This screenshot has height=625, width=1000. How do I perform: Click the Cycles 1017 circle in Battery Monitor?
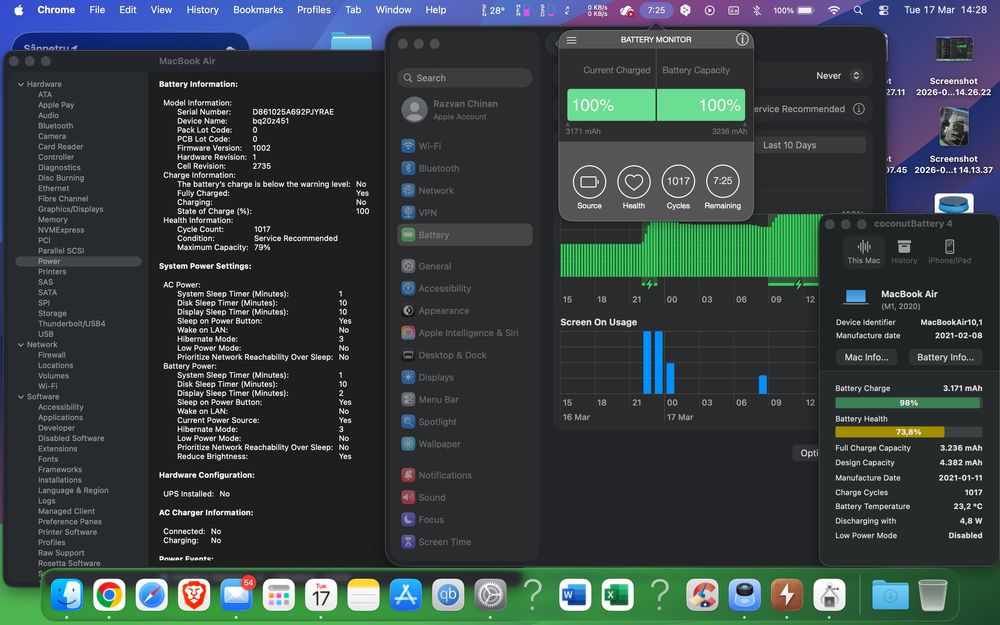point(678,181)
